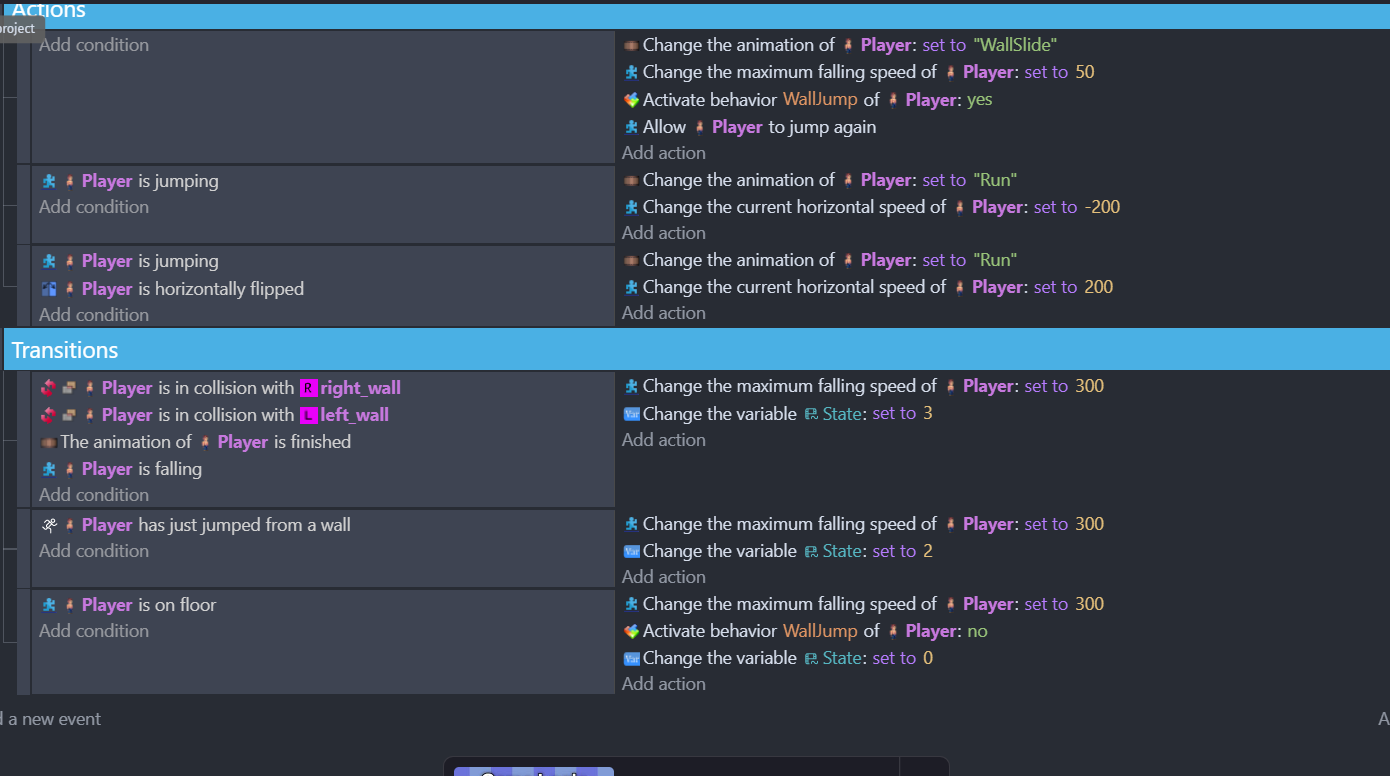The width and height of the screenshot is (1390, 776).
Task: Click 'Add action' below 'State: set to 0'
Action: (x=664, y=684)
